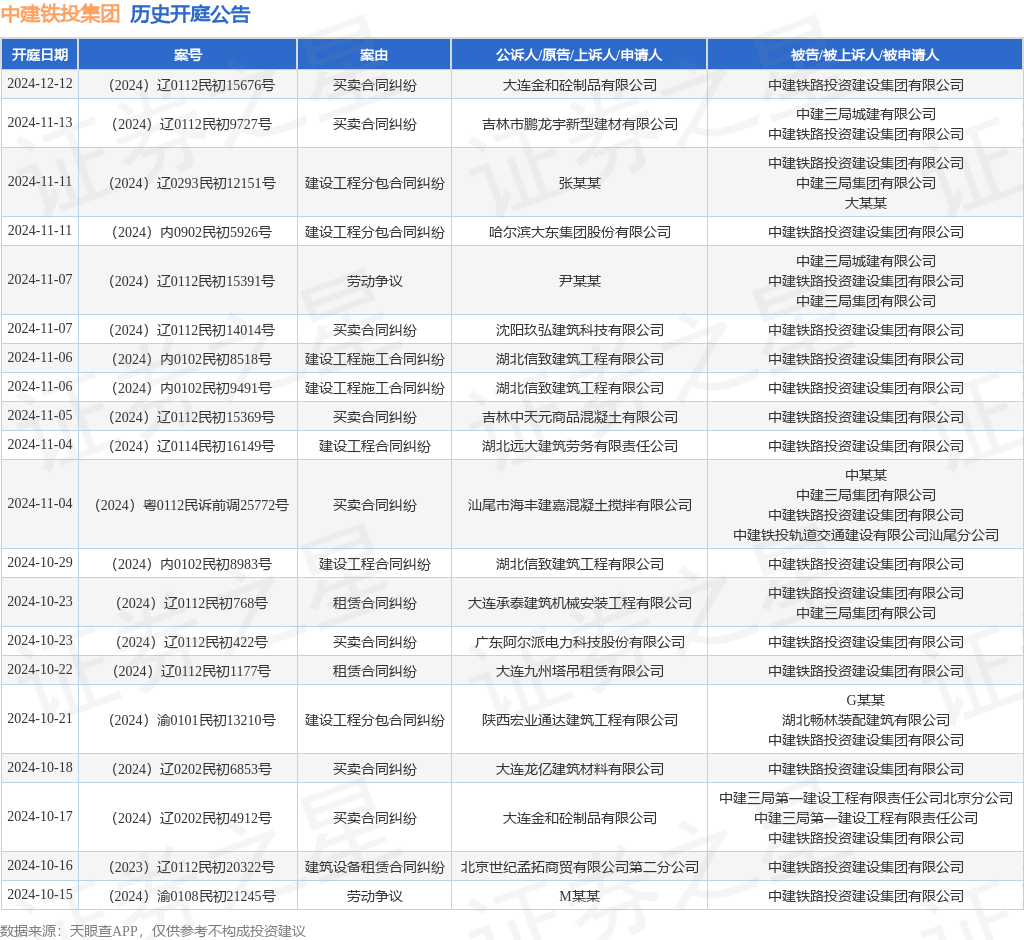Click 建设工程合同纠纷 in the 2024-11-04 row

pos(374,446)
